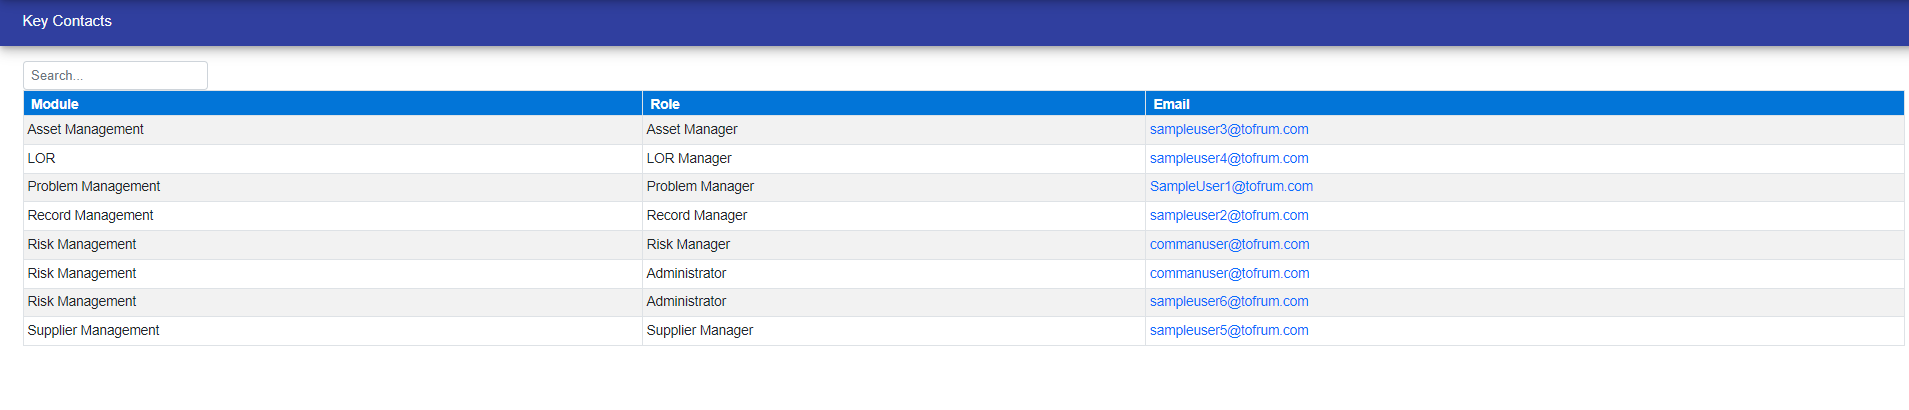Select the Problem Manager role cell
The image size is (1909, 410).
[700, 187]
